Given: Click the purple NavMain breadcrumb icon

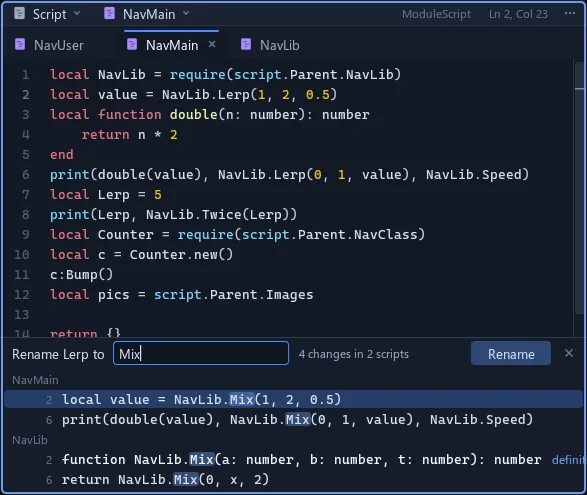Looking at the screenshot, I should click(109, 13).
